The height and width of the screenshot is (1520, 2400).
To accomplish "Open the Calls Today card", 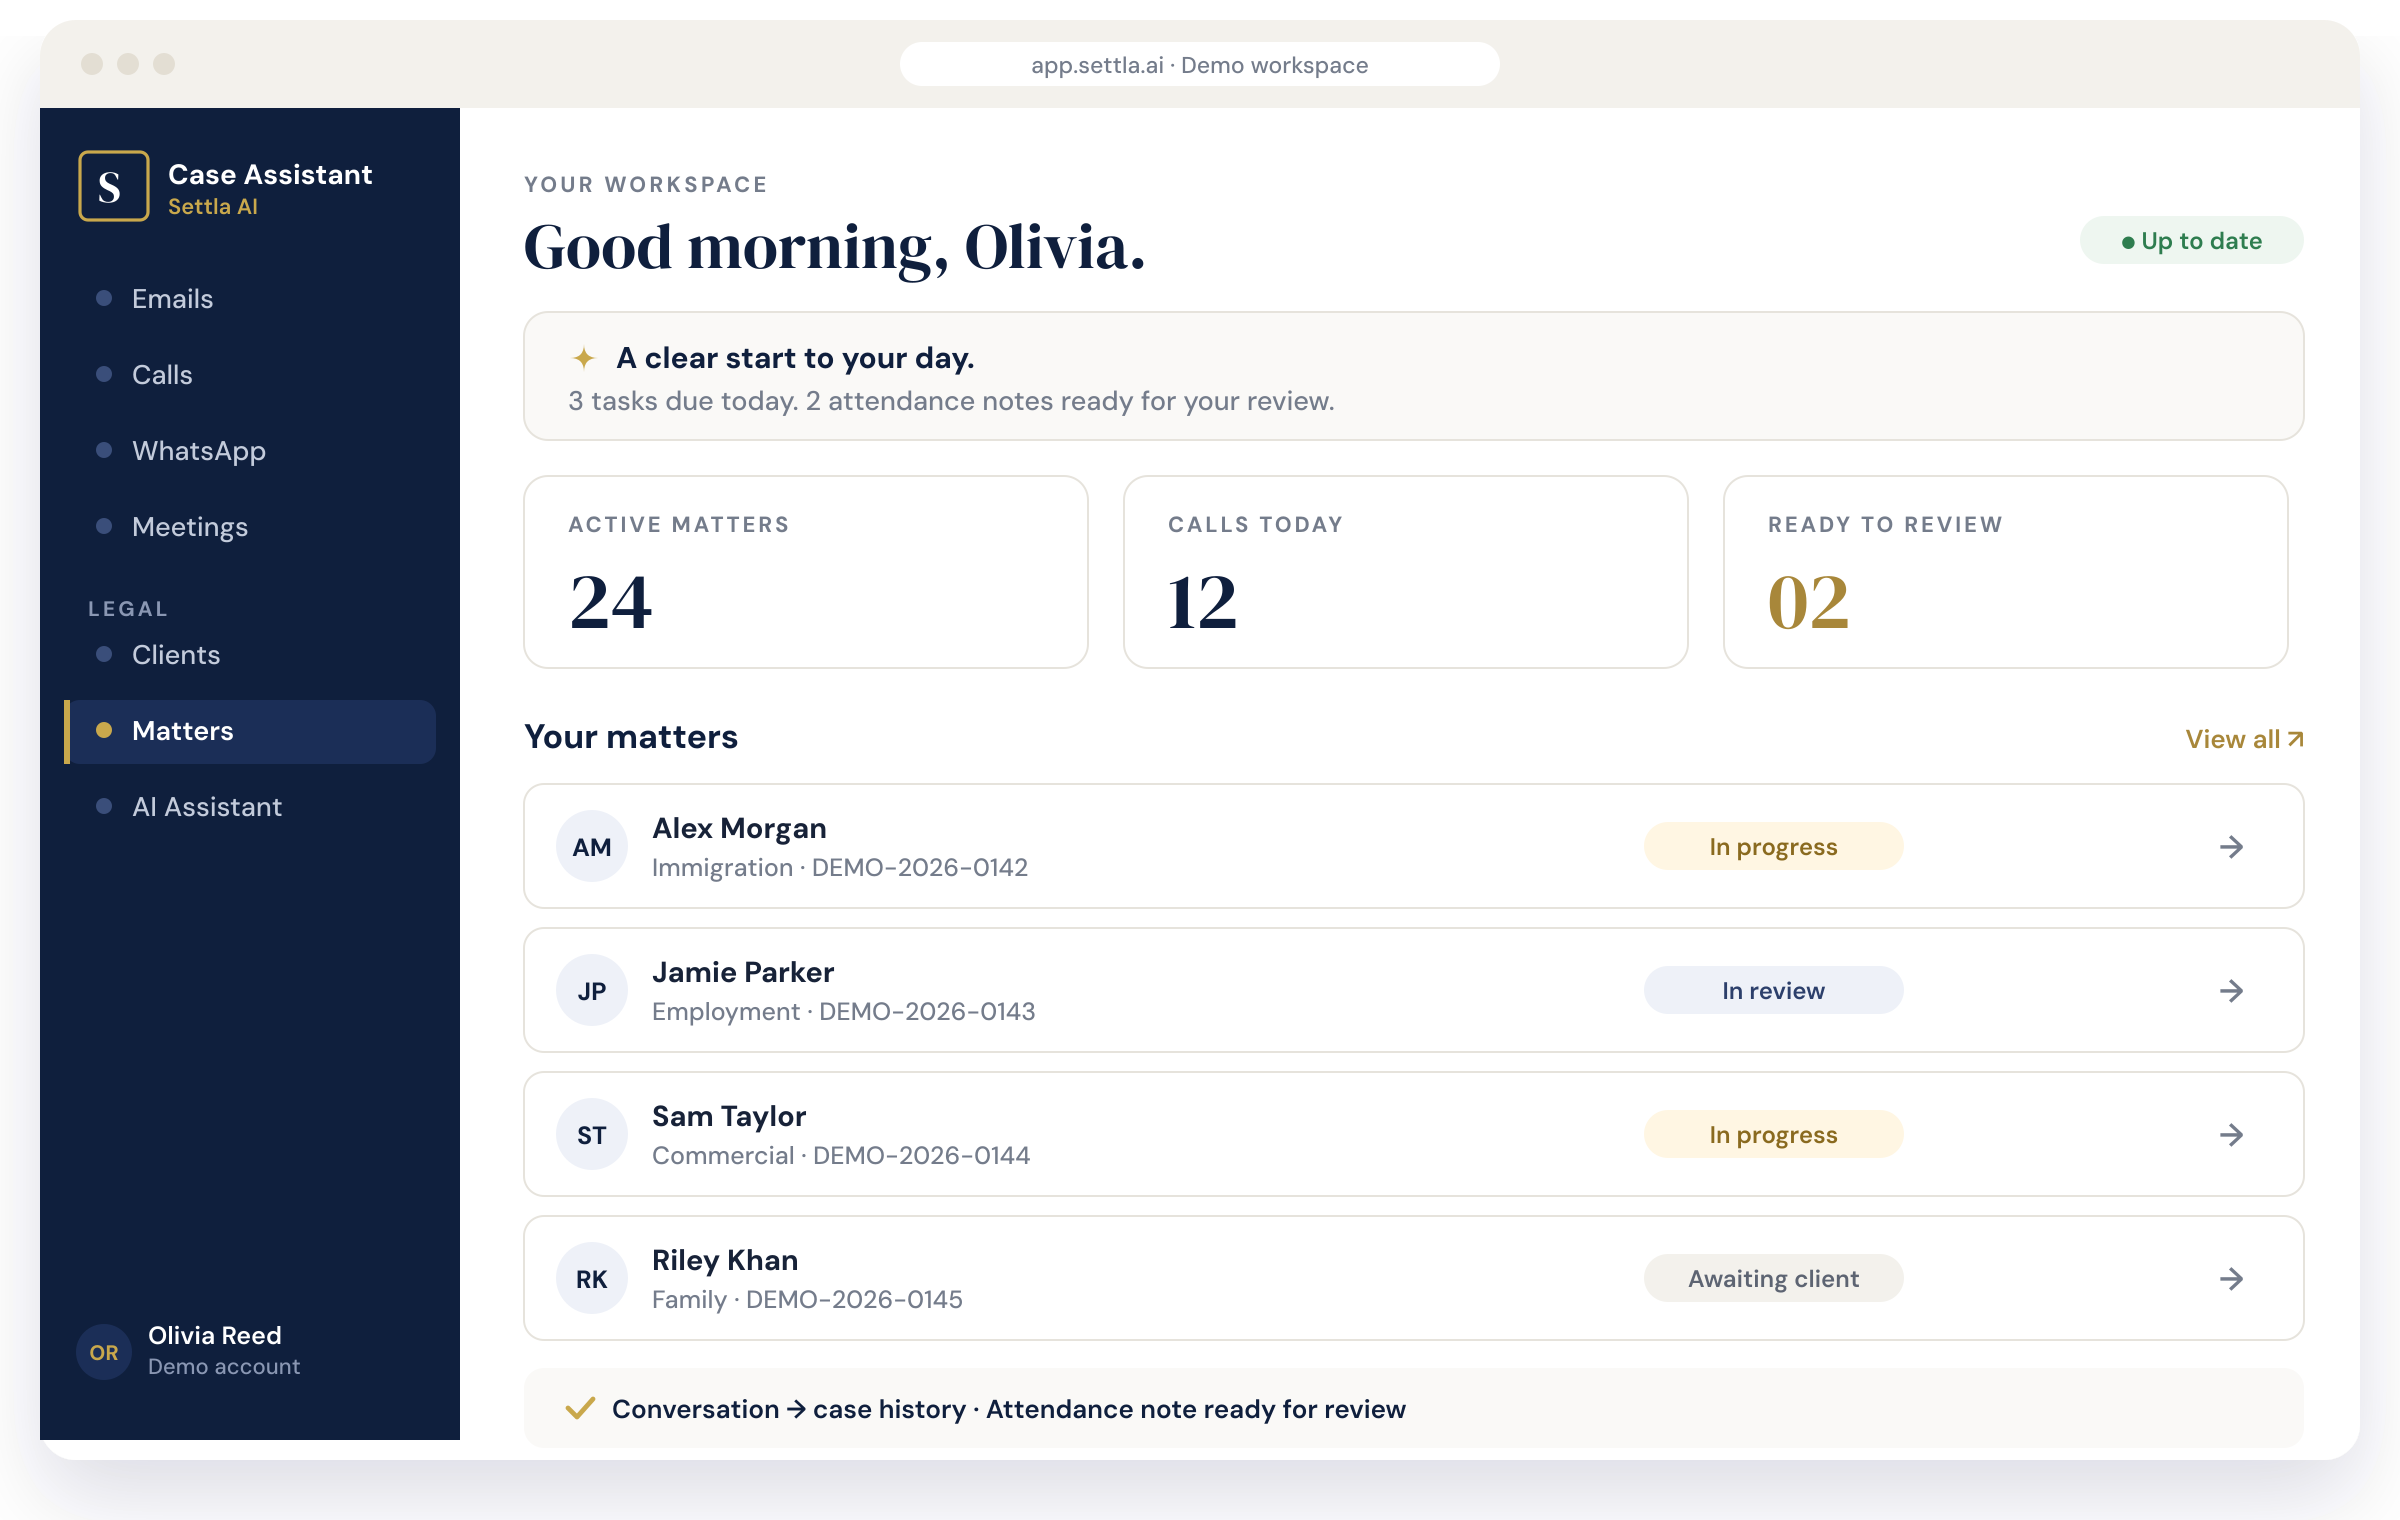I will [1406, 572].
